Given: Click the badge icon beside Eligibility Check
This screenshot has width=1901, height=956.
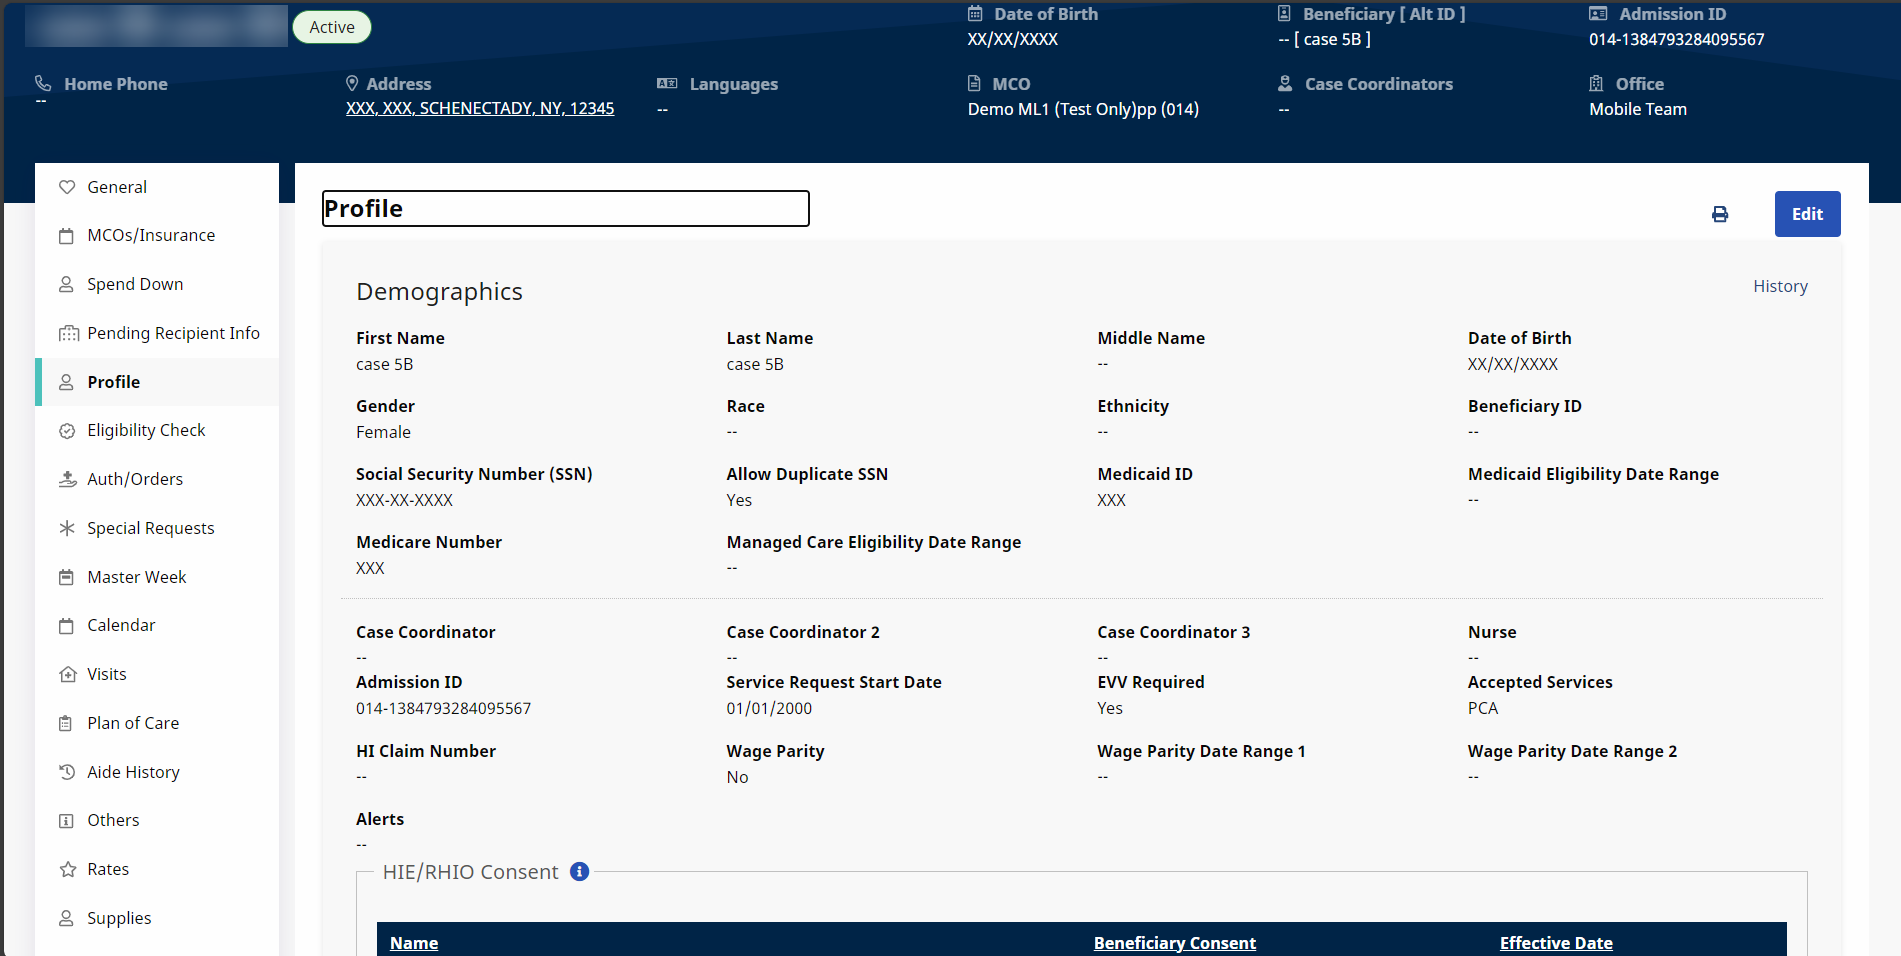Looking at the screenshot, I should point(67,431).
